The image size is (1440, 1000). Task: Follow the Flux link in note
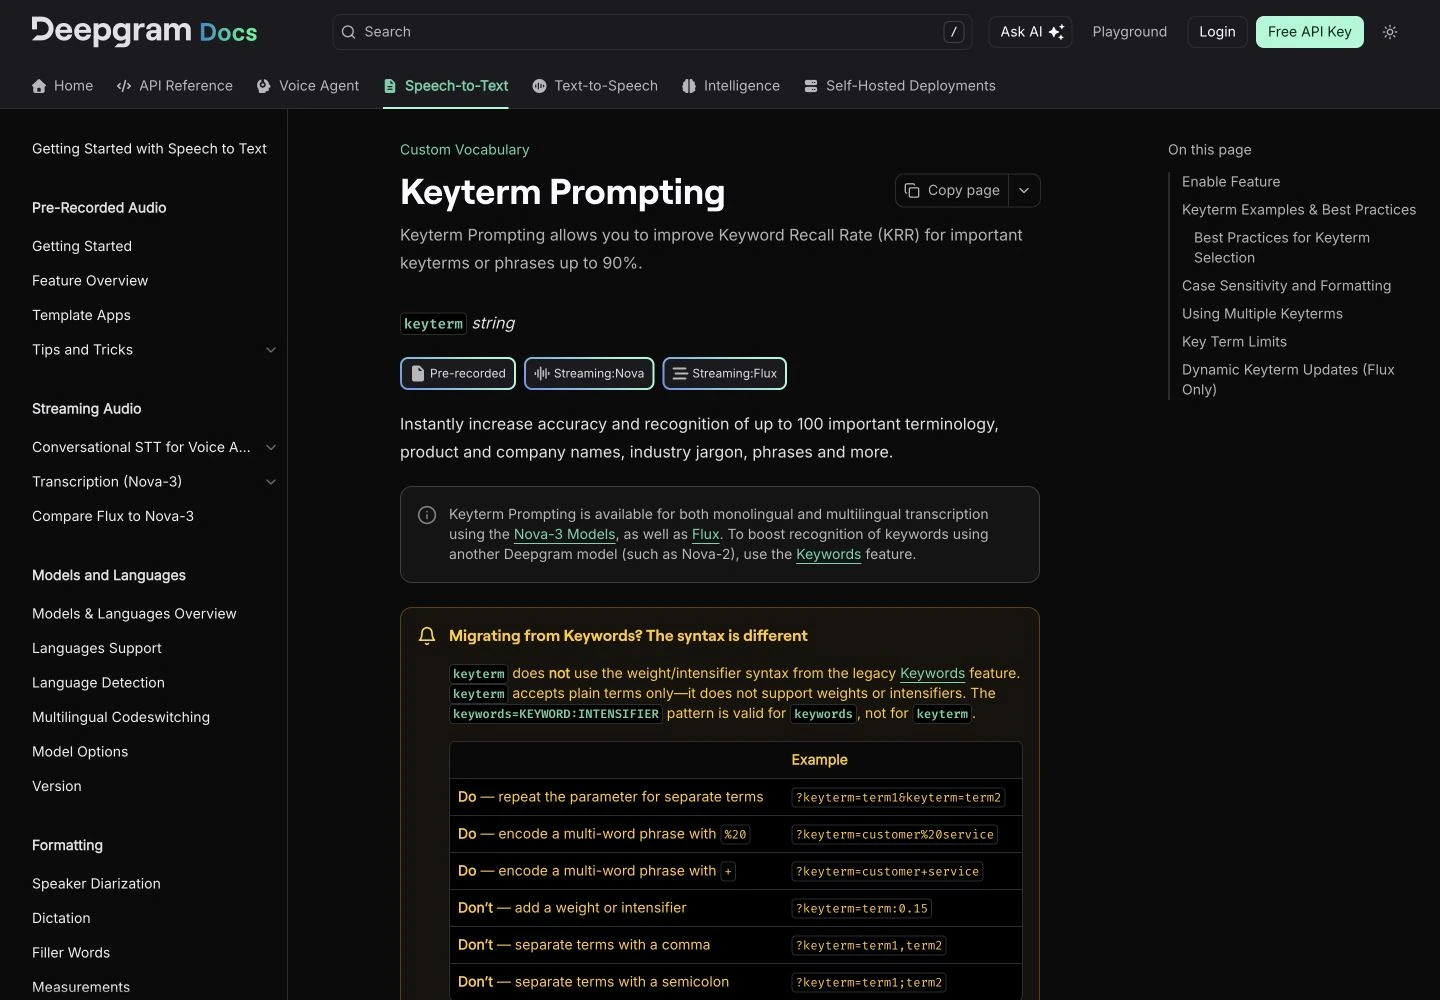[706, 534]
